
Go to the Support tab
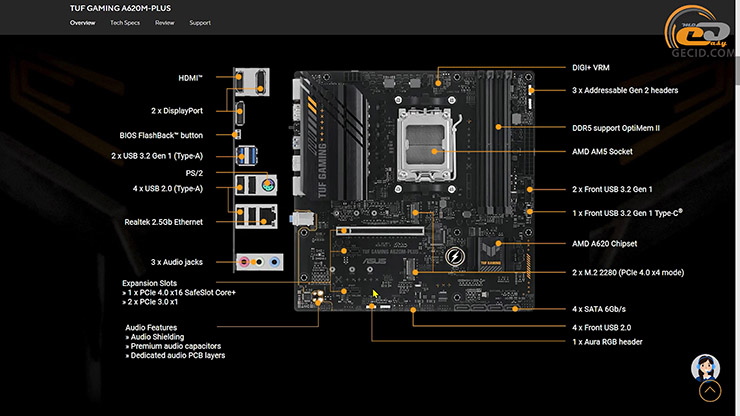200,23
